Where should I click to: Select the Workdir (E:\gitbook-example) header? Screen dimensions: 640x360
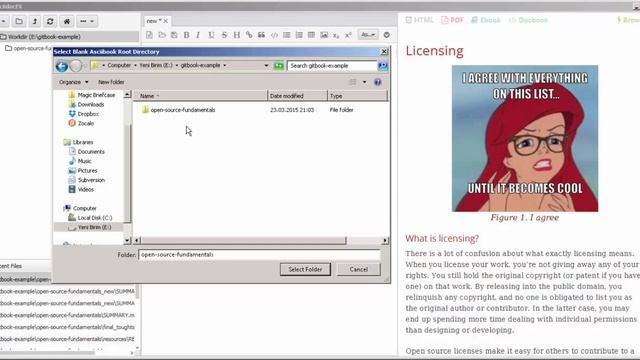(x=69, y=37)
